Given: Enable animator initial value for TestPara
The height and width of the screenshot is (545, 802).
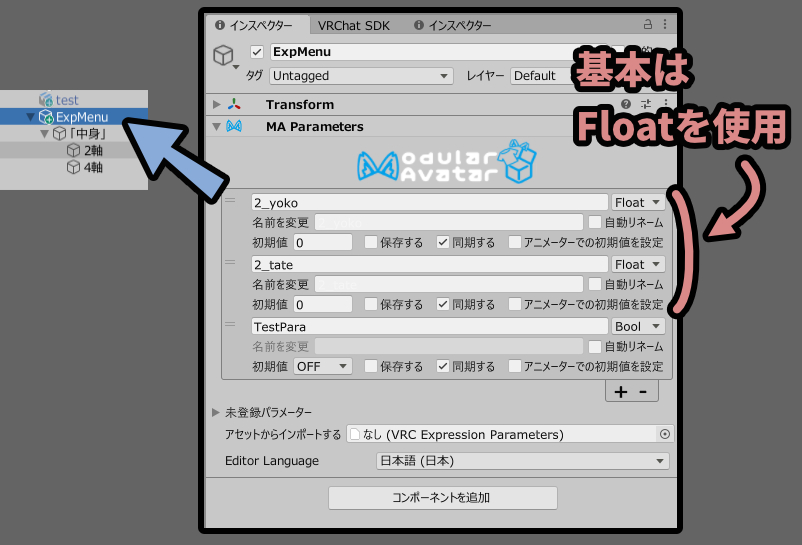Looking at the screenshot, I should click(515, 366).
